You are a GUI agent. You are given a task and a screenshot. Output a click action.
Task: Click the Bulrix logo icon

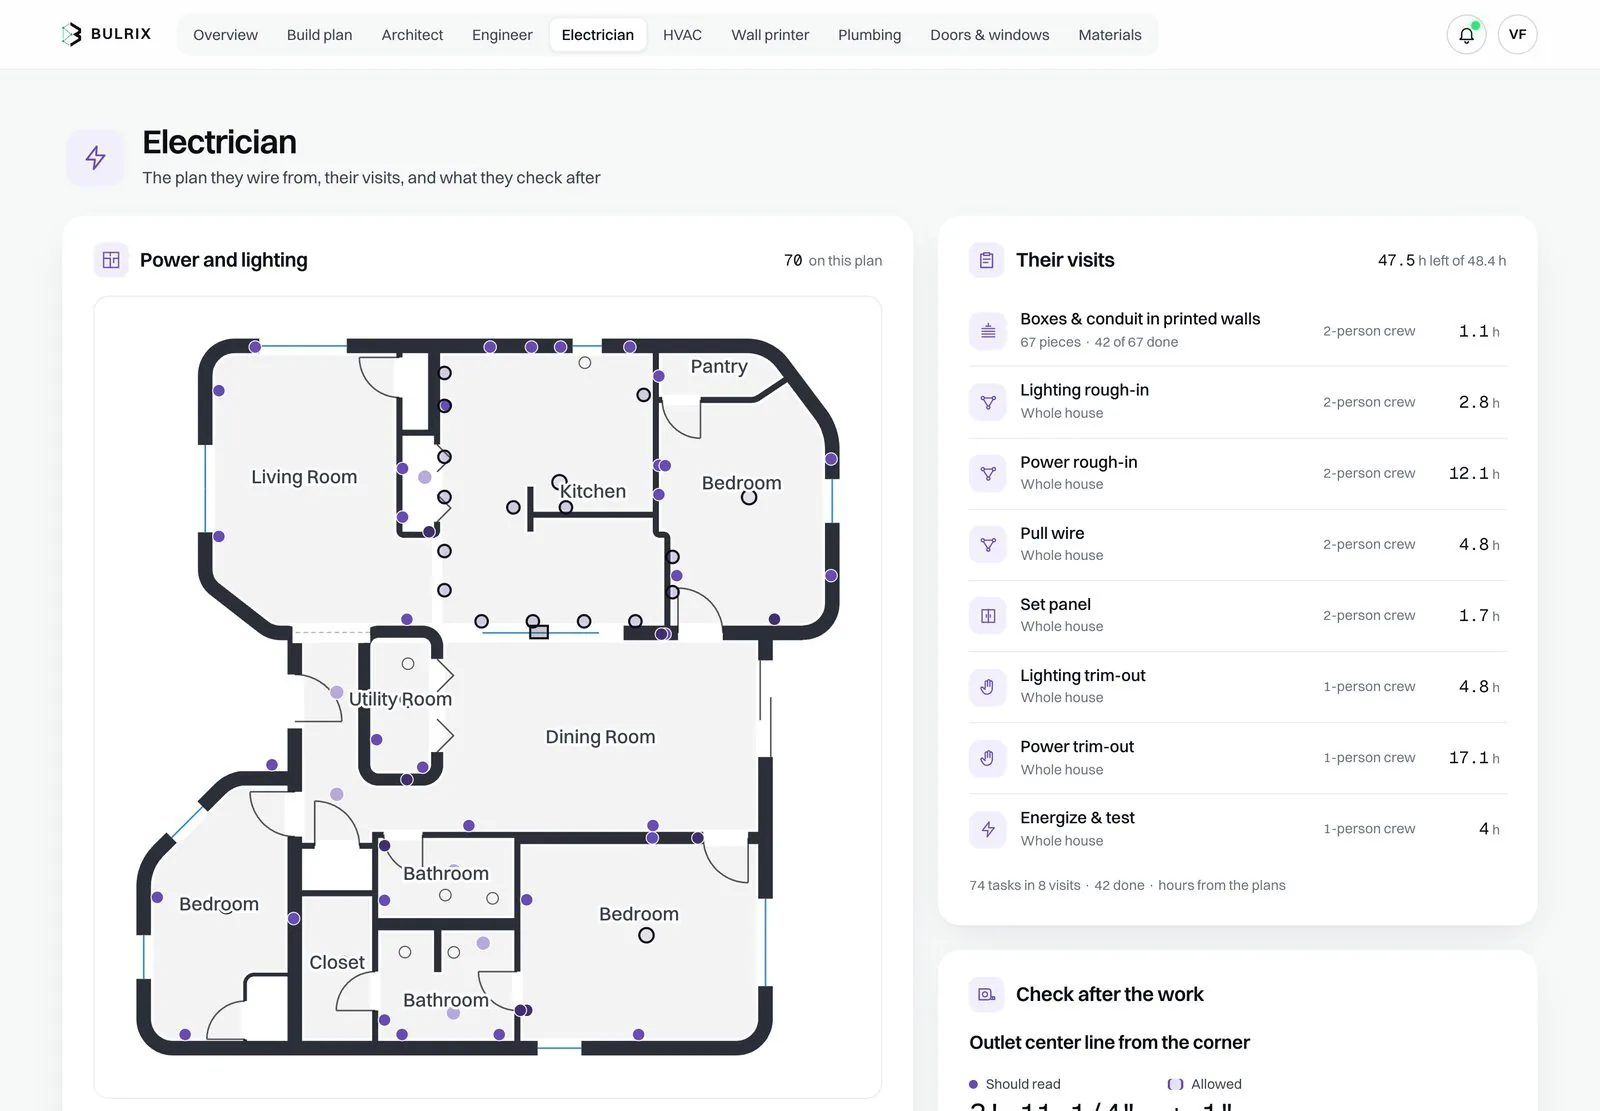(71, 34)
